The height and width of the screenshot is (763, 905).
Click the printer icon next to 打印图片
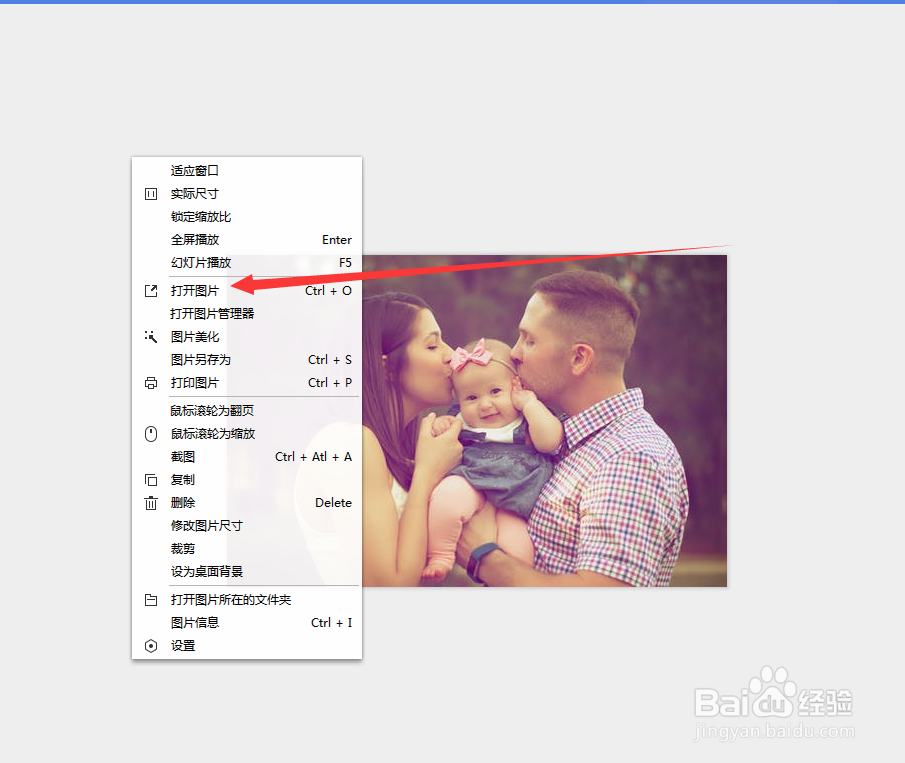(151, 382)
